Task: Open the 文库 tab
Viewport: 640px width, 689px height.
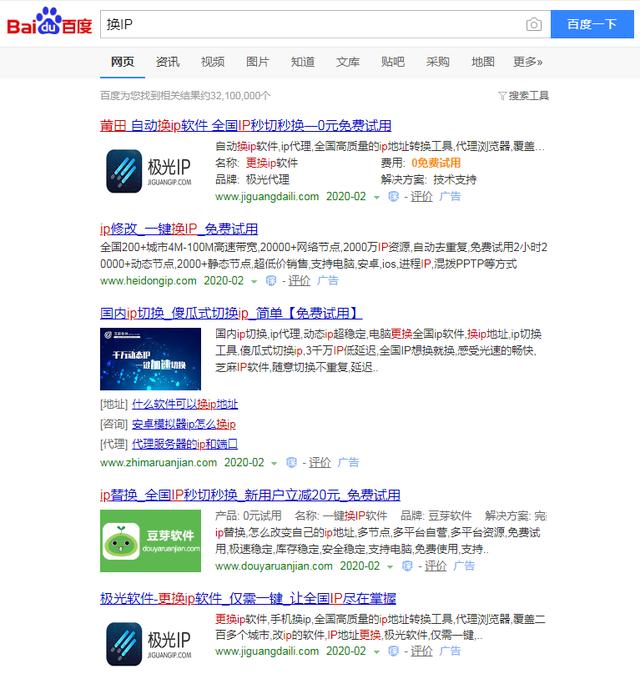Action: pos(347,62)
